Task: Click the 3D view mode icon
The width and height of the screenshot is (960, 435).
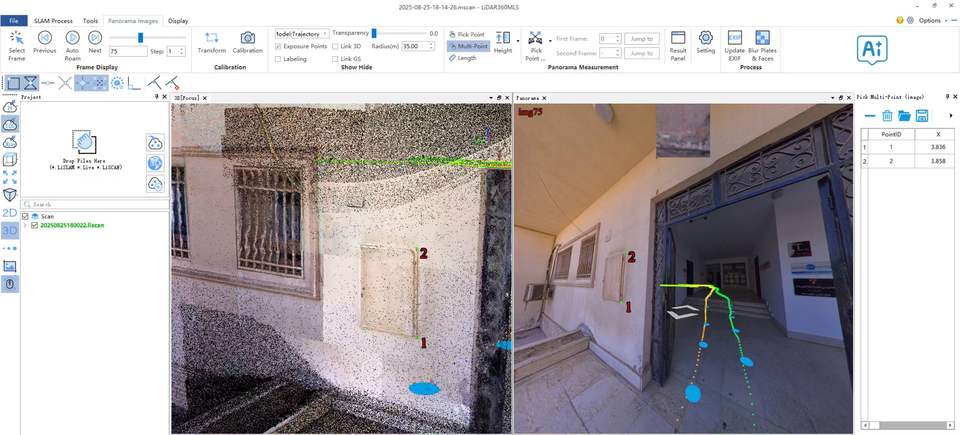Action: (10, 230)
